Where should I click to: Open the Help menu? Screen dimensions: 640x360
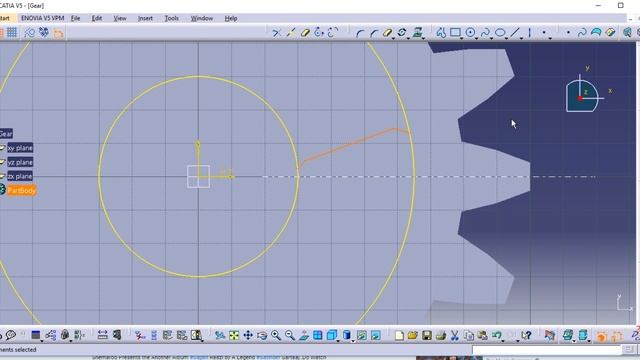pos(231,18)
